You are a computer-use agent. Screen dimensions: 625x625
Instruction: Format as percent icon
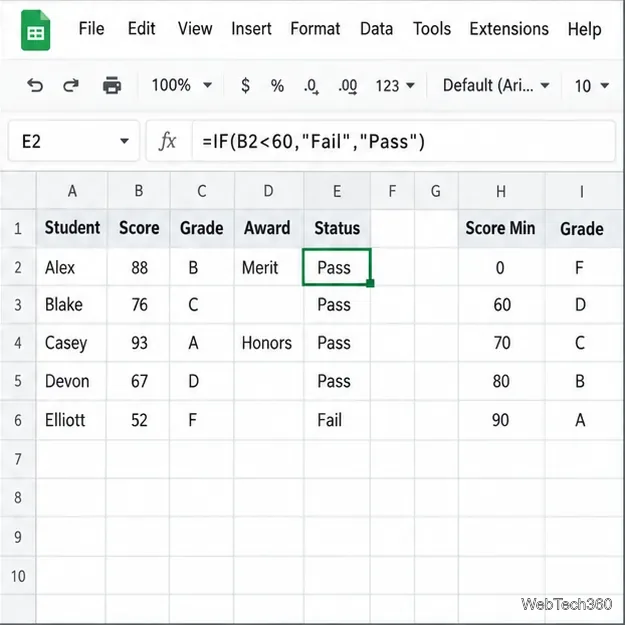277,85
